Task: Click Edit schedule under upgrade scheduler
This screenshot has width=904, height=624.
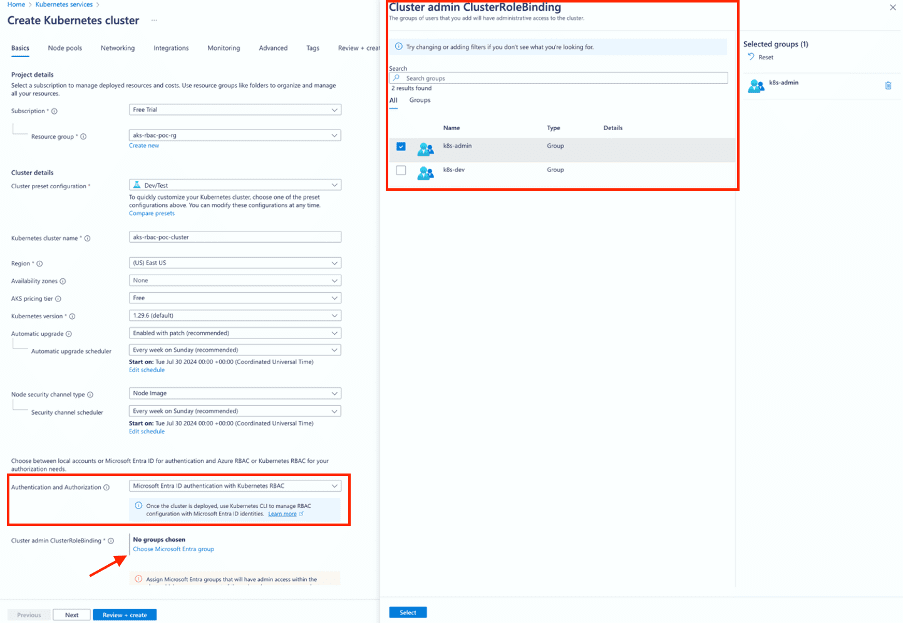Action: coord(146,370)
